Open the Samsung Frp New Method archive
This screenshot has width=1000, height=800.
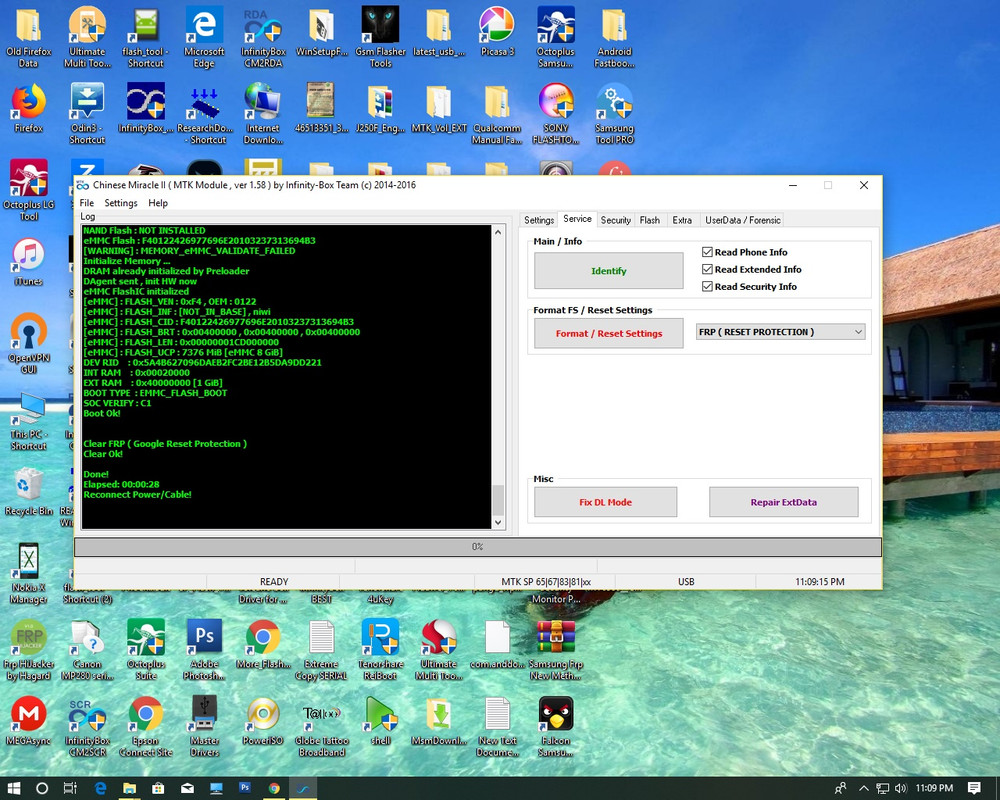click(x=555, y=649)
